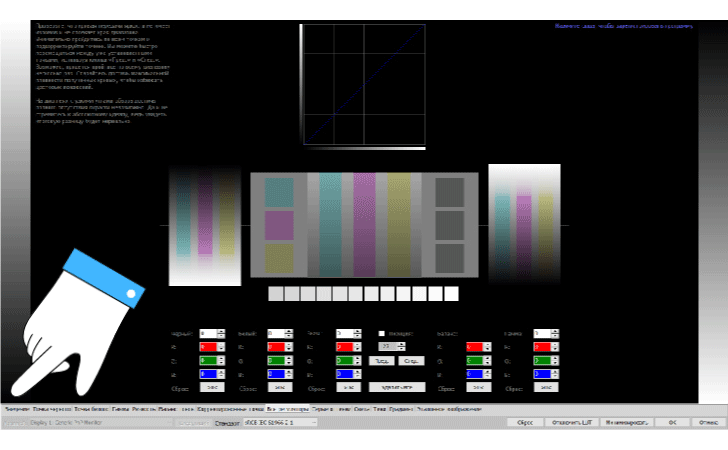Open the display selector dropdown at bottom left
This screenshot has height=450, width=728.
60,423
